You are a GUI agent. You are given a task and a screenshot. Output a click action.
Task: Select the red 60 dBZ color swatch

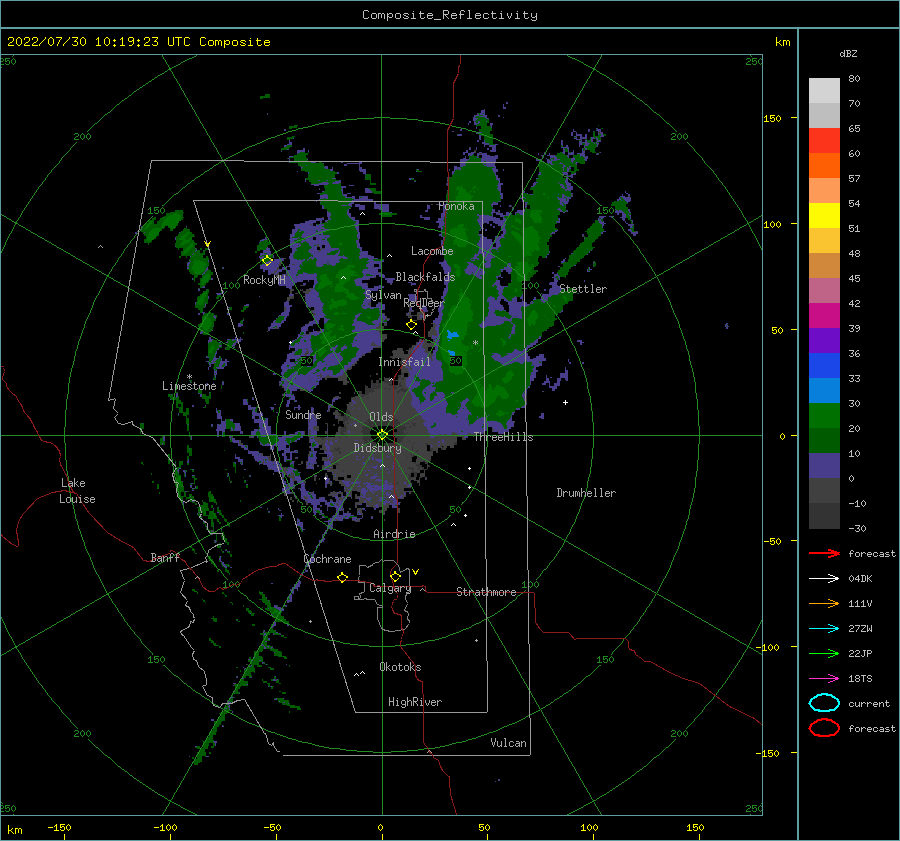(824, 141)
